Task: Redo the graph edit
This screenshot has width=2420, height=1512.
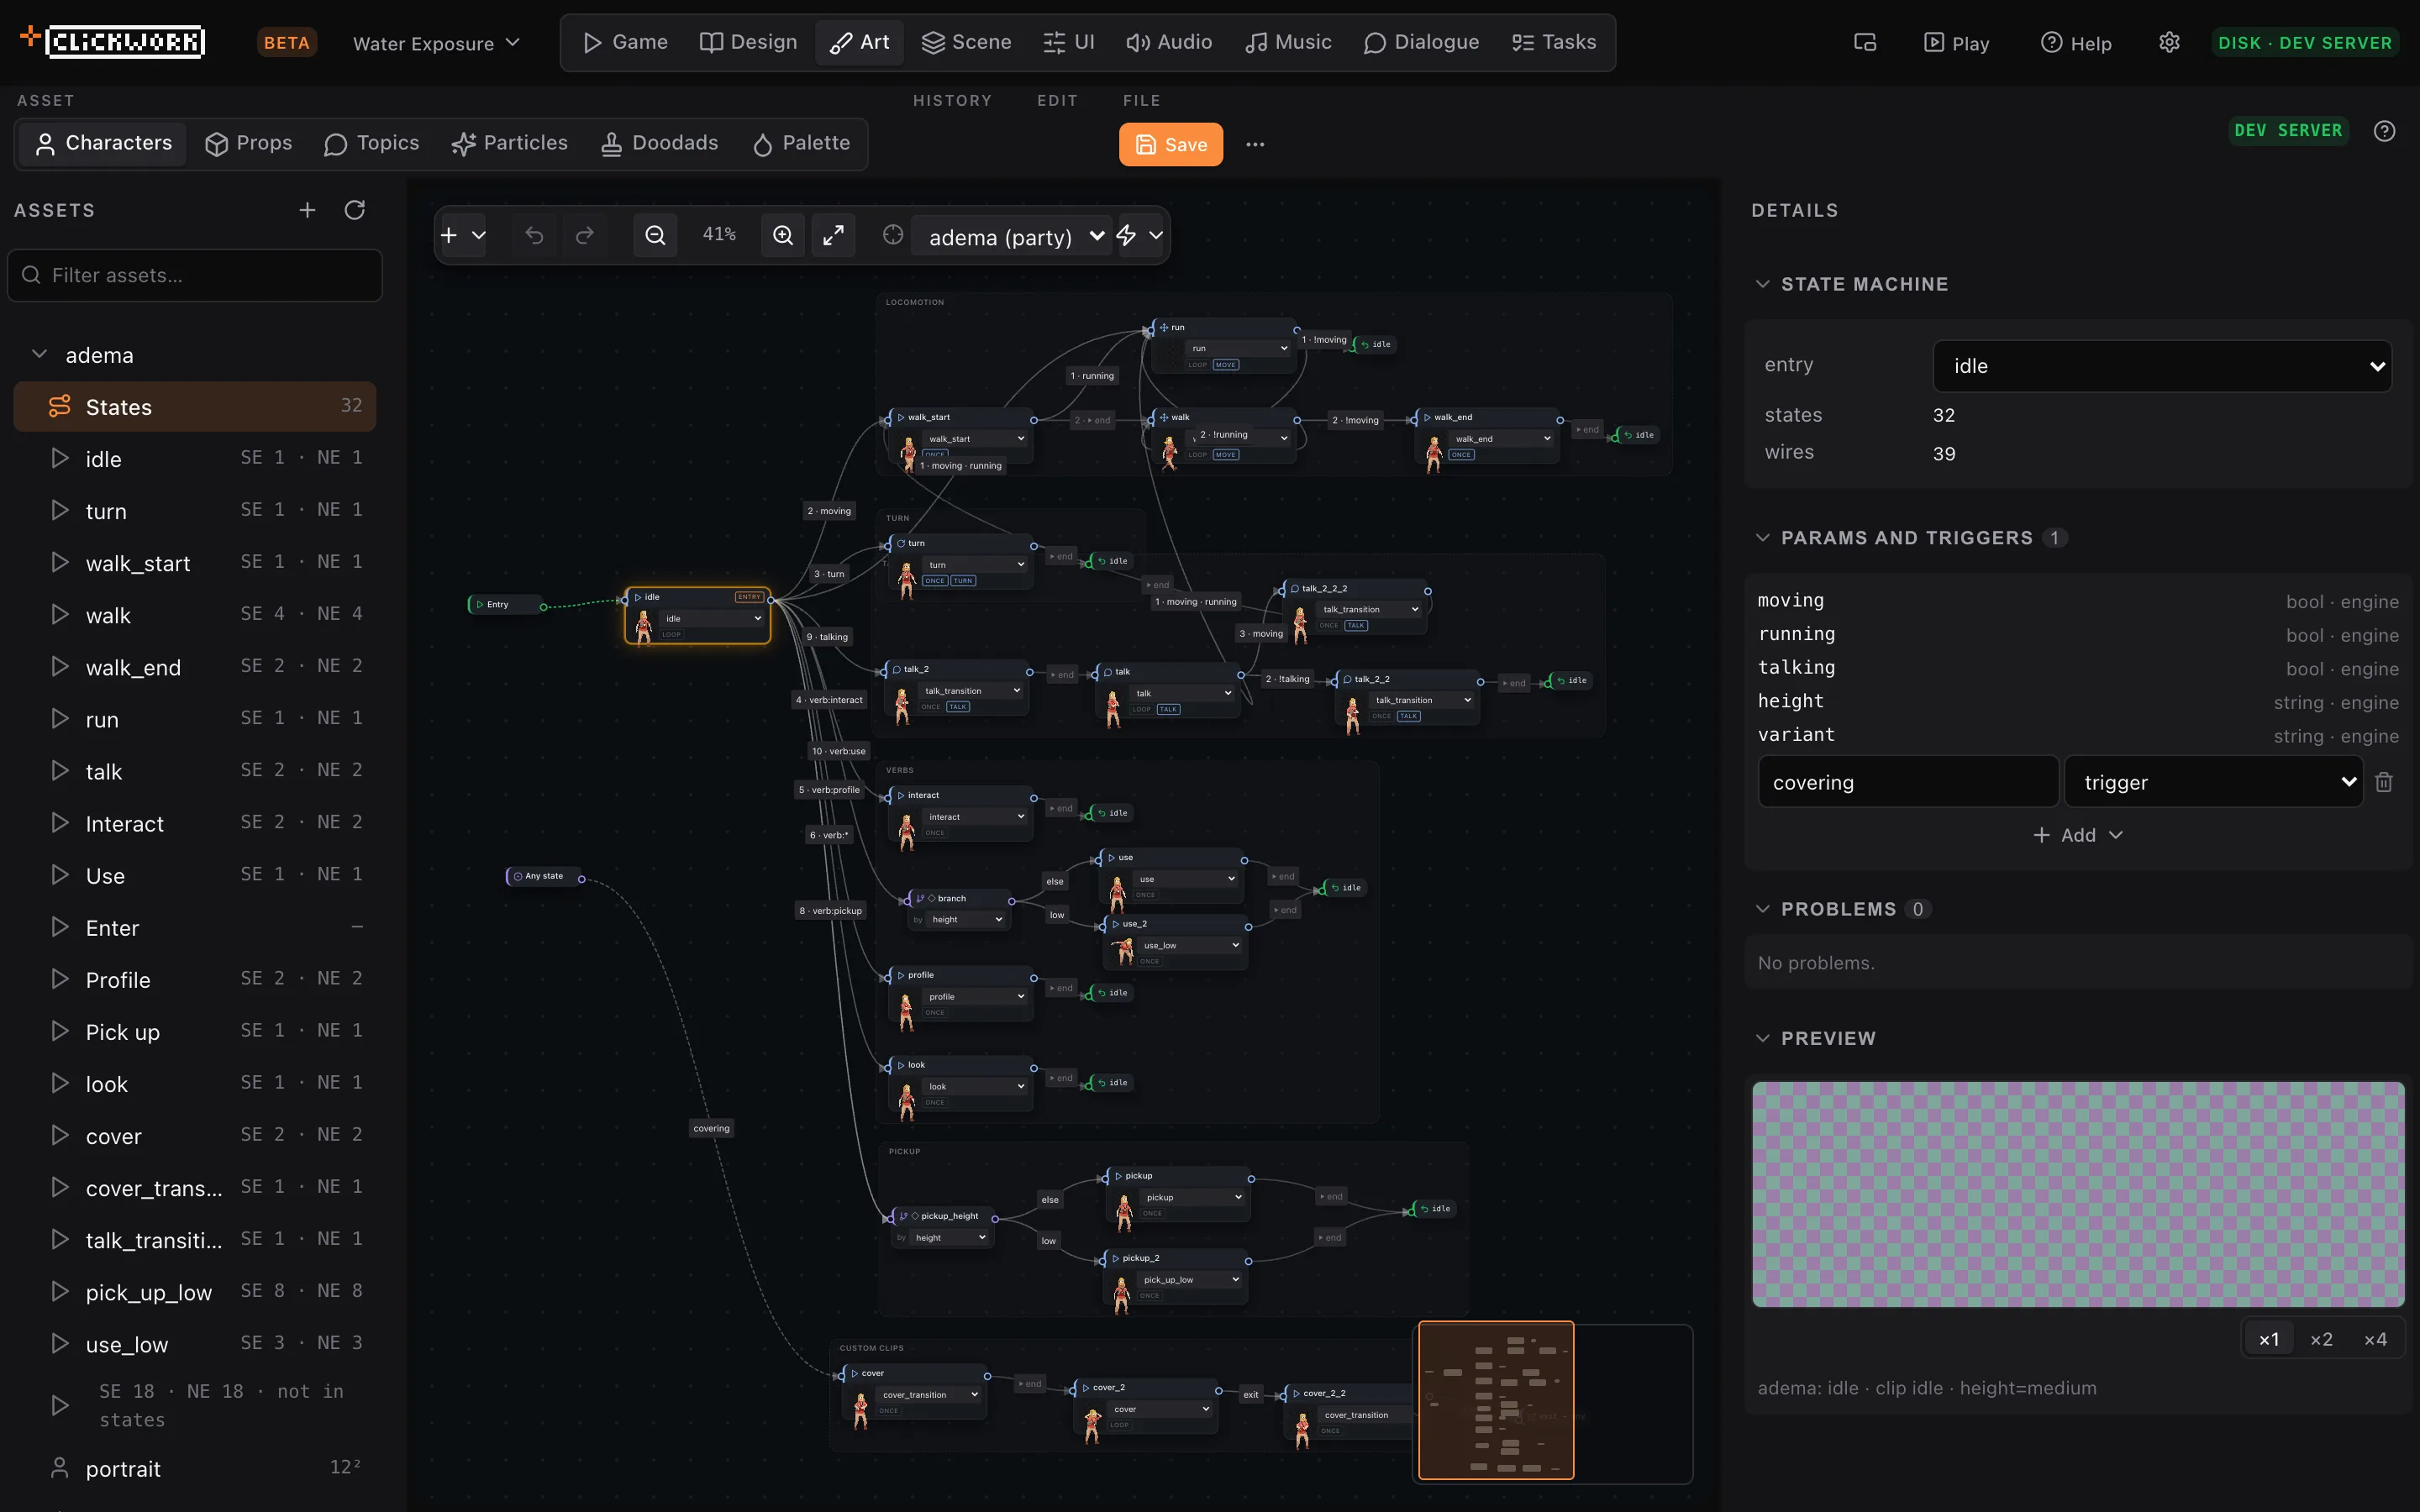Action: pyautogui.click(x=585, y=235)
